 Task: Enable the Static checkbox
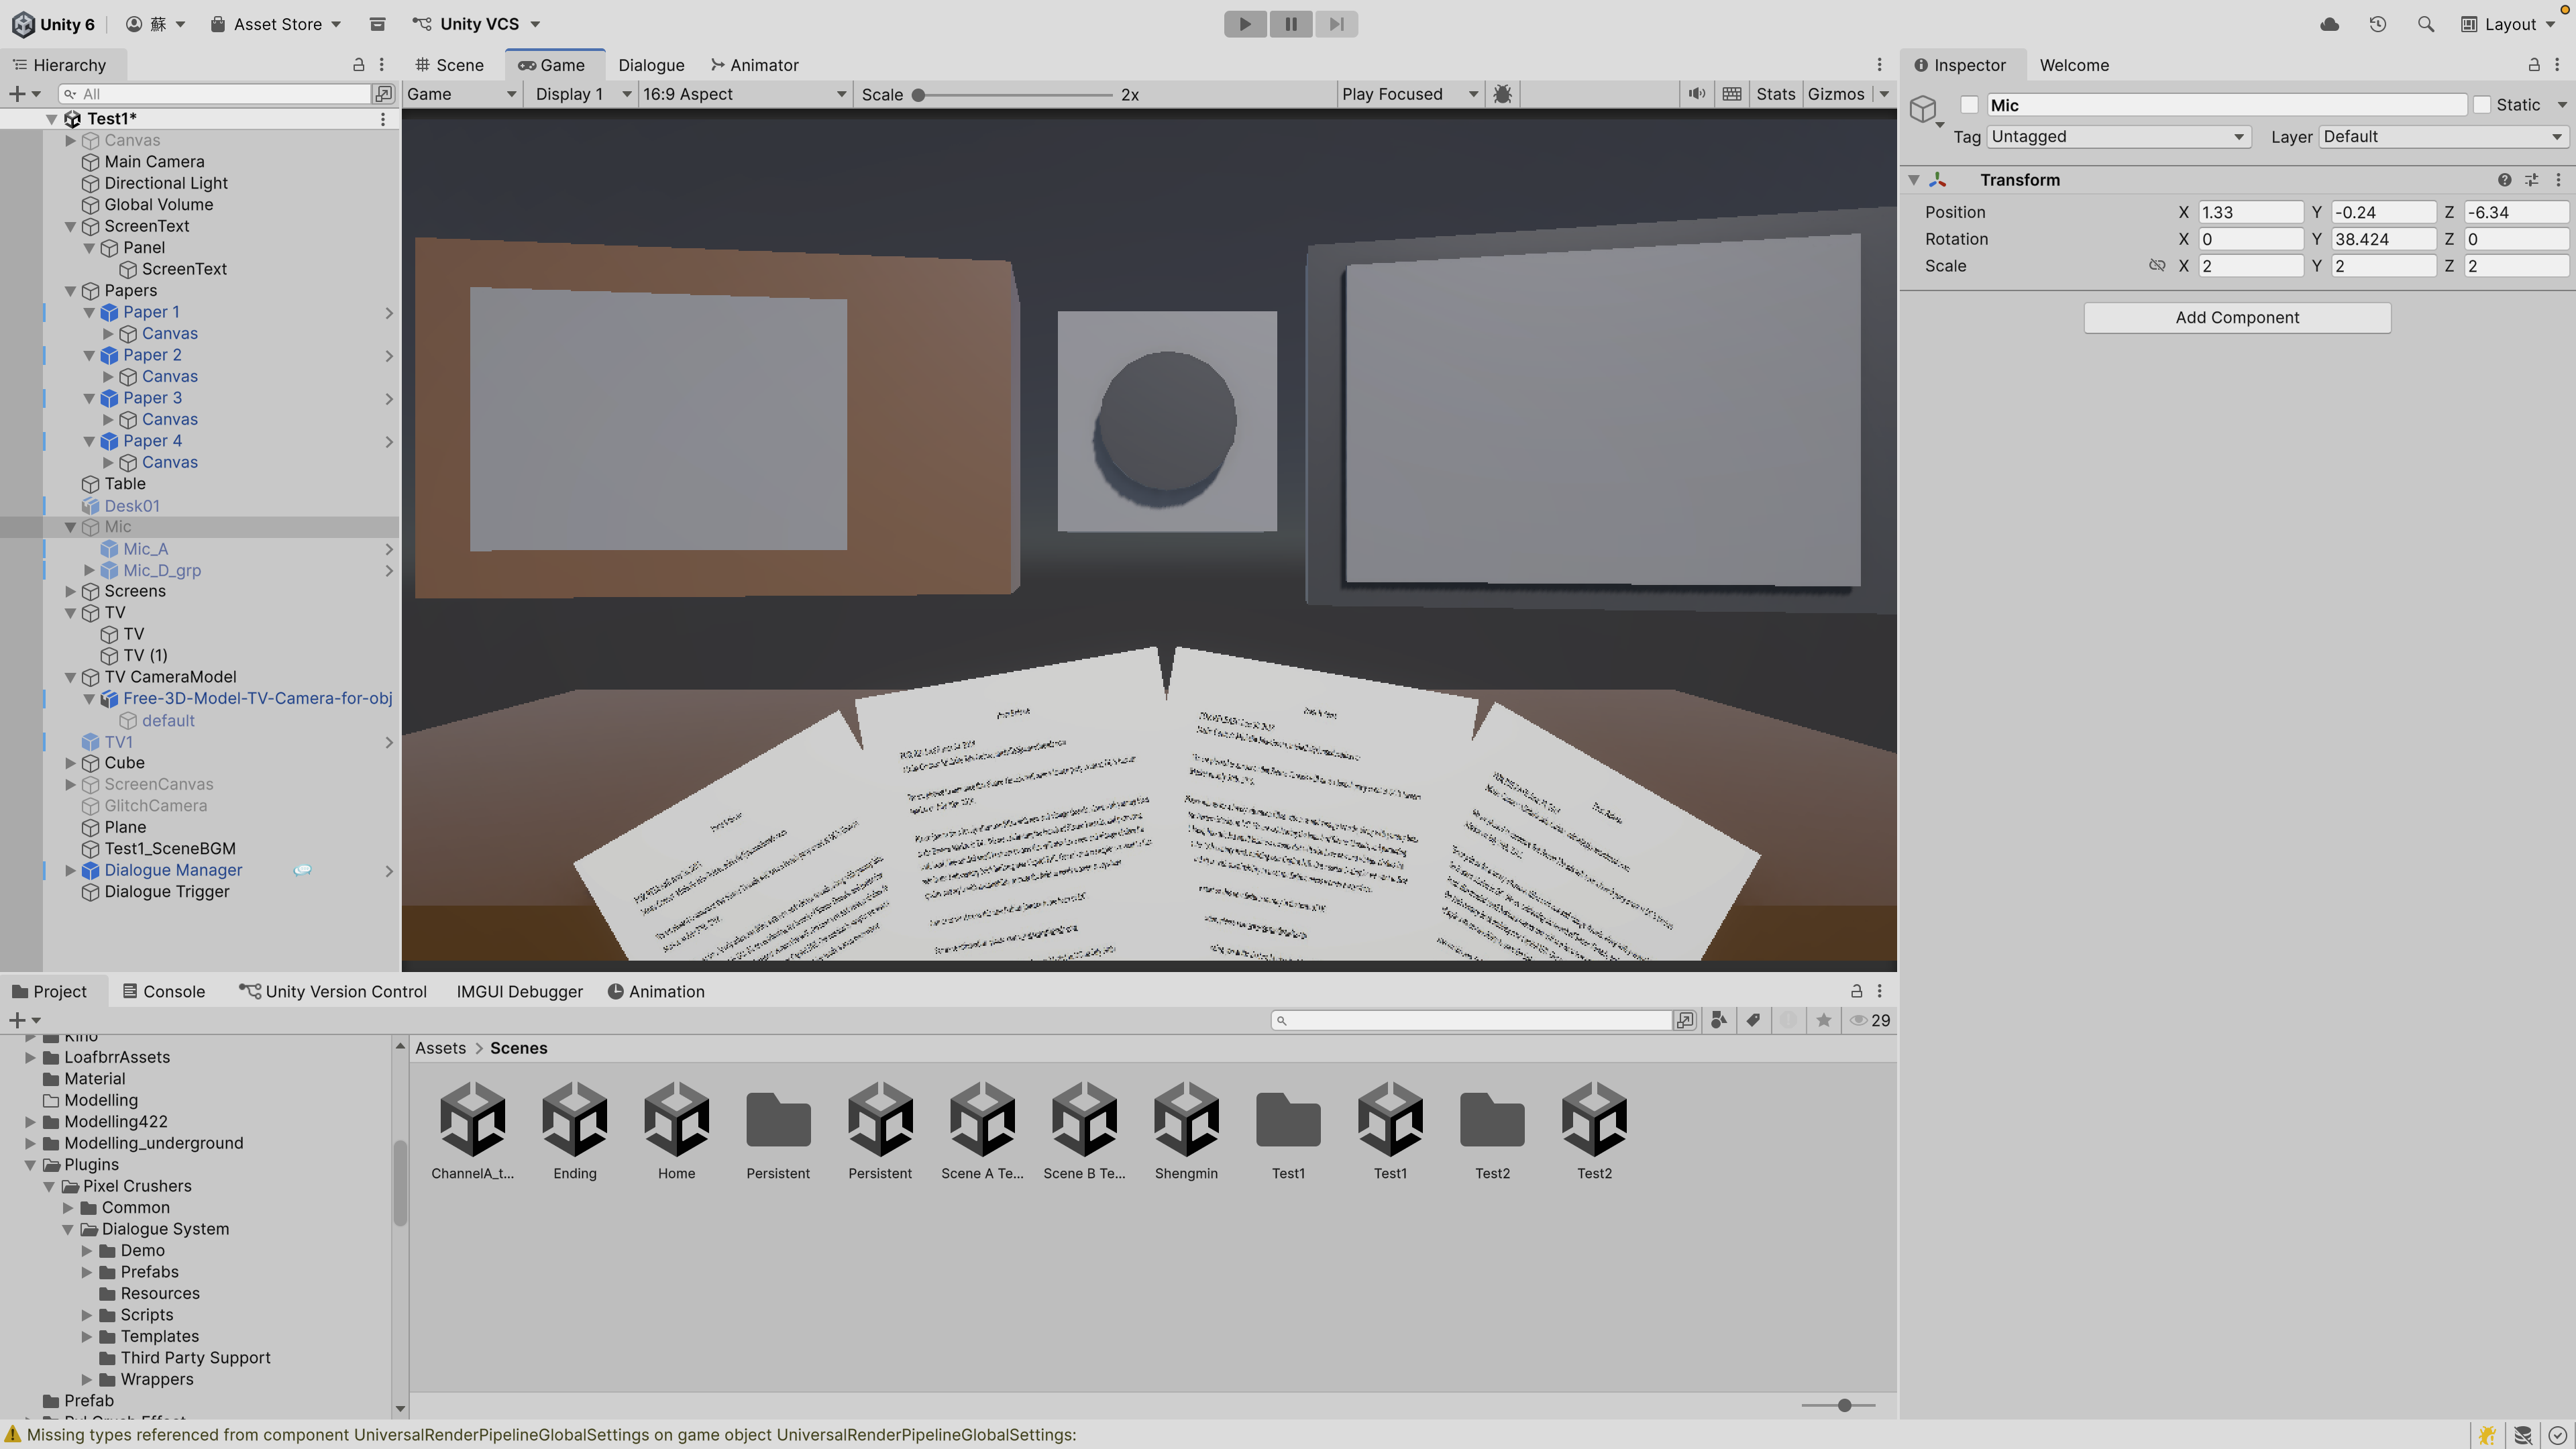click(2482, 105)
